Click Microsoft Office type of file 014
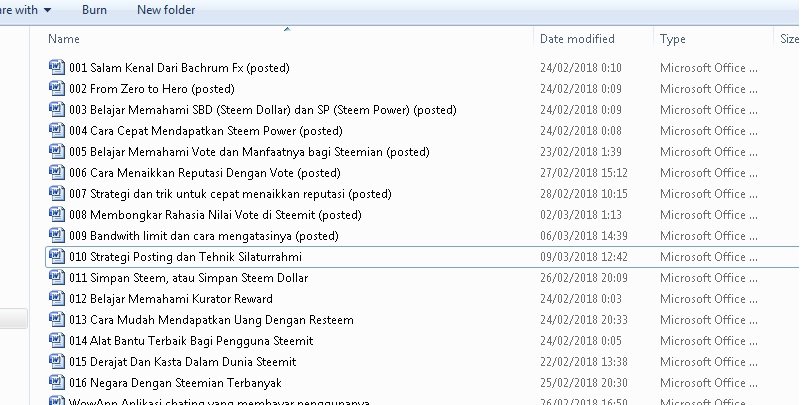The height and width of the screenshot is (405, 808). click(709, 341)
